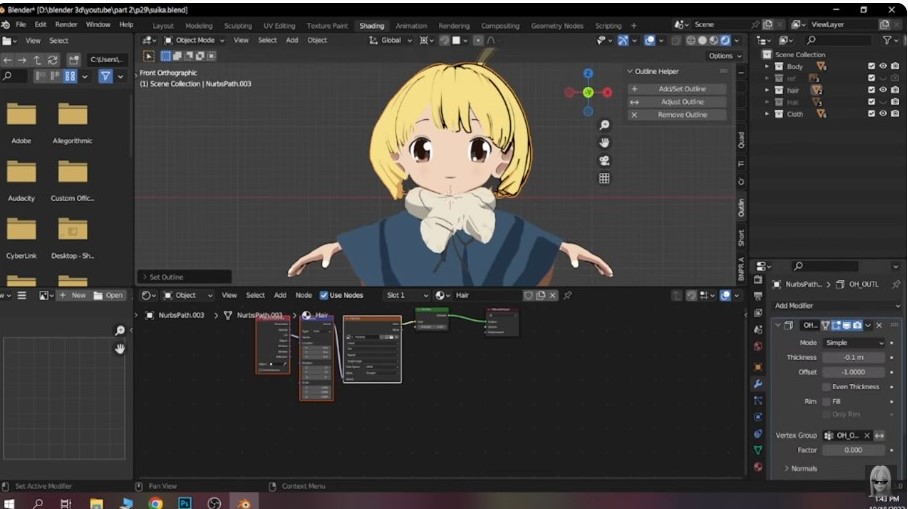Viewport: 908px width, 509px height.
Task: Click Adjust Outline button
Action: point(676,102)
